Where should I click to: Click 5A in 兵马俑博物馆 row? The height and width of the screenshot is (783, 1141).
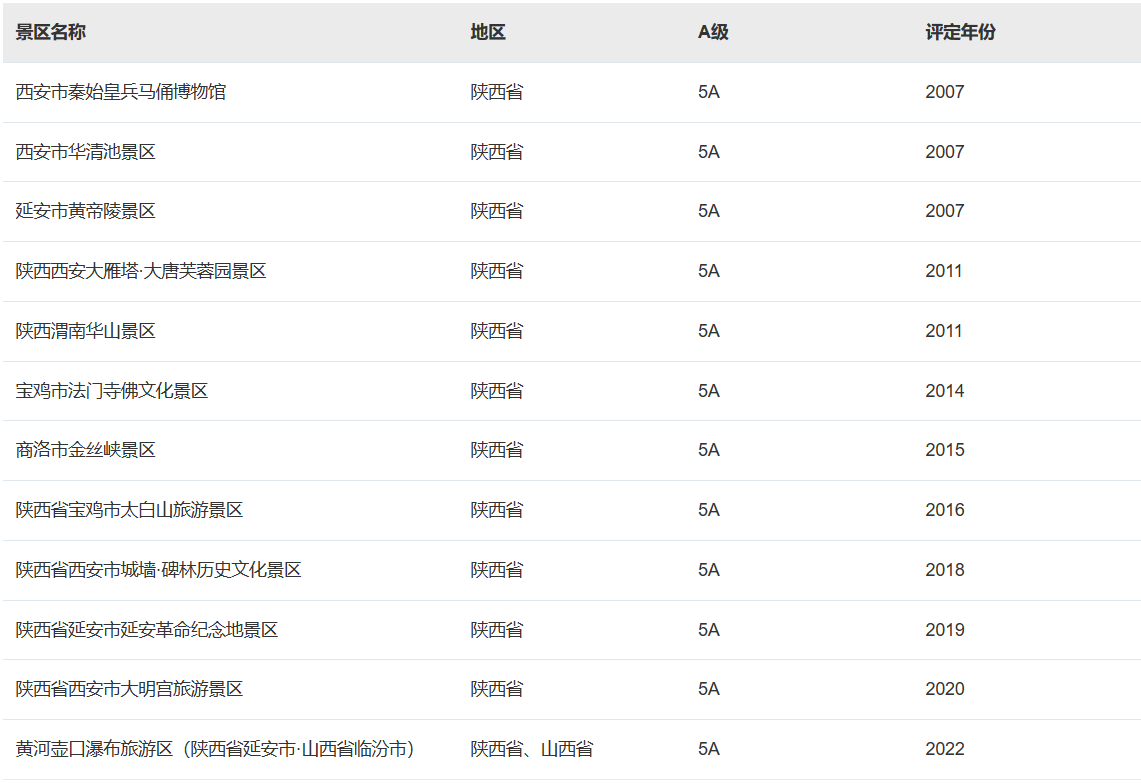tap(709, 92)
